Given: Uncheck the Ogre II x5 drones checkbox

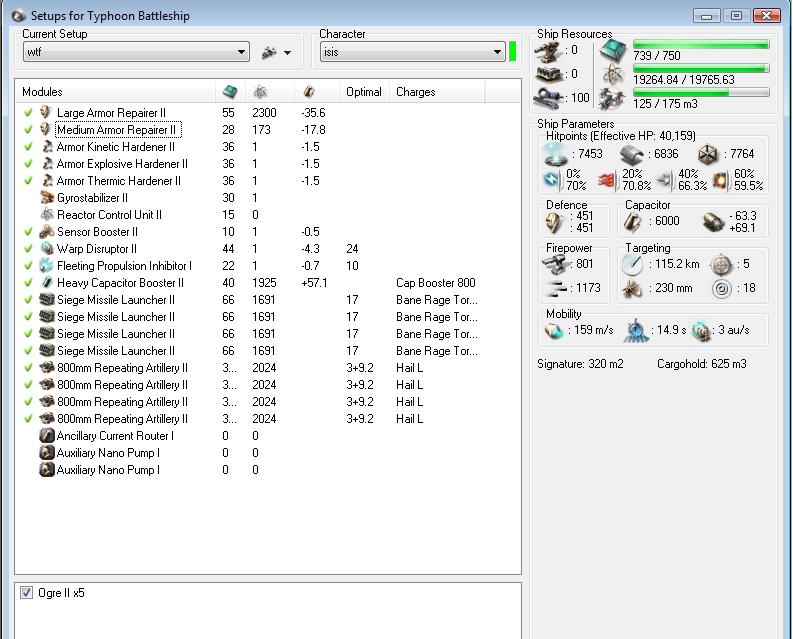Looking at the screenshot, I should (x=26, y=592).
